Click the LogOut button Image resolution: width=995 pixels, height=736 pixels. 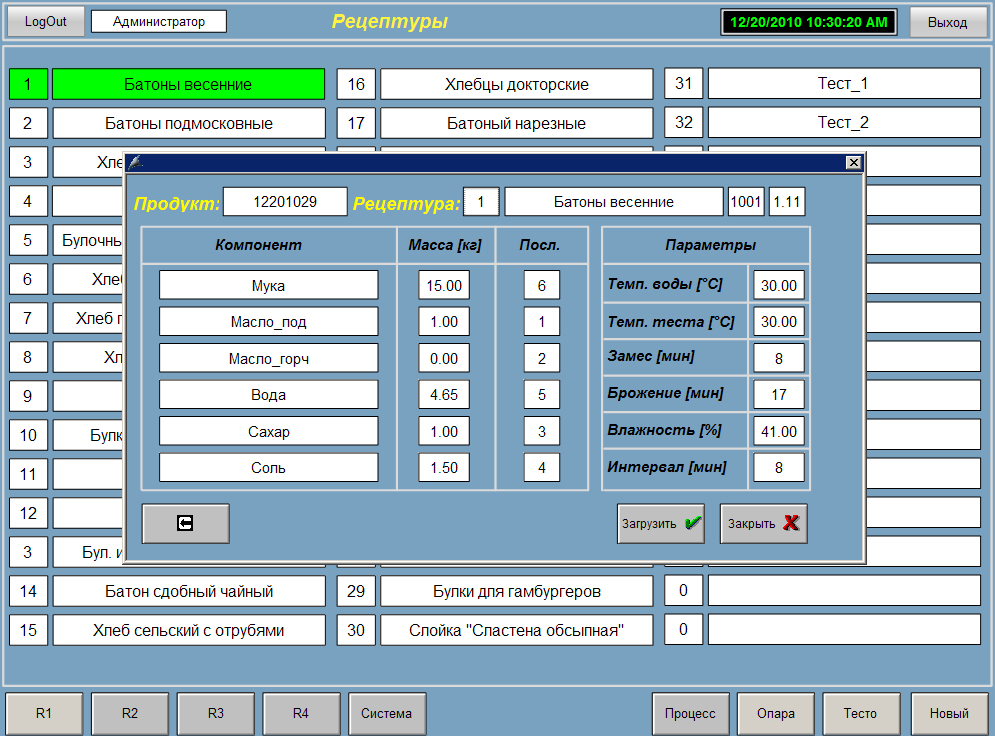[x=45, y=22]
